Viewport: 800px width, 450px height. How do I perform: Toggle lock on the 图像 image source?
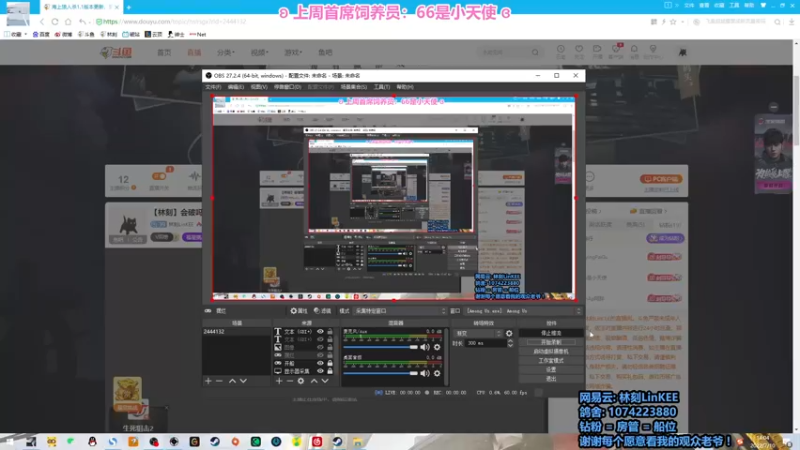pyautogui.click(x=330, y=347)
